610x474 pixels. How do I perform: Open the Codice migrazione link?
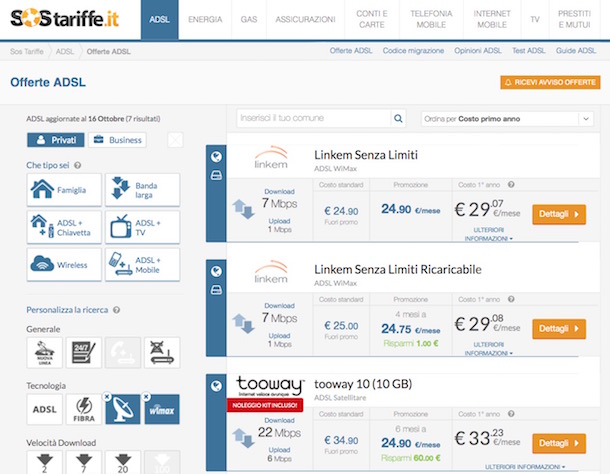(x=413, y=51)
